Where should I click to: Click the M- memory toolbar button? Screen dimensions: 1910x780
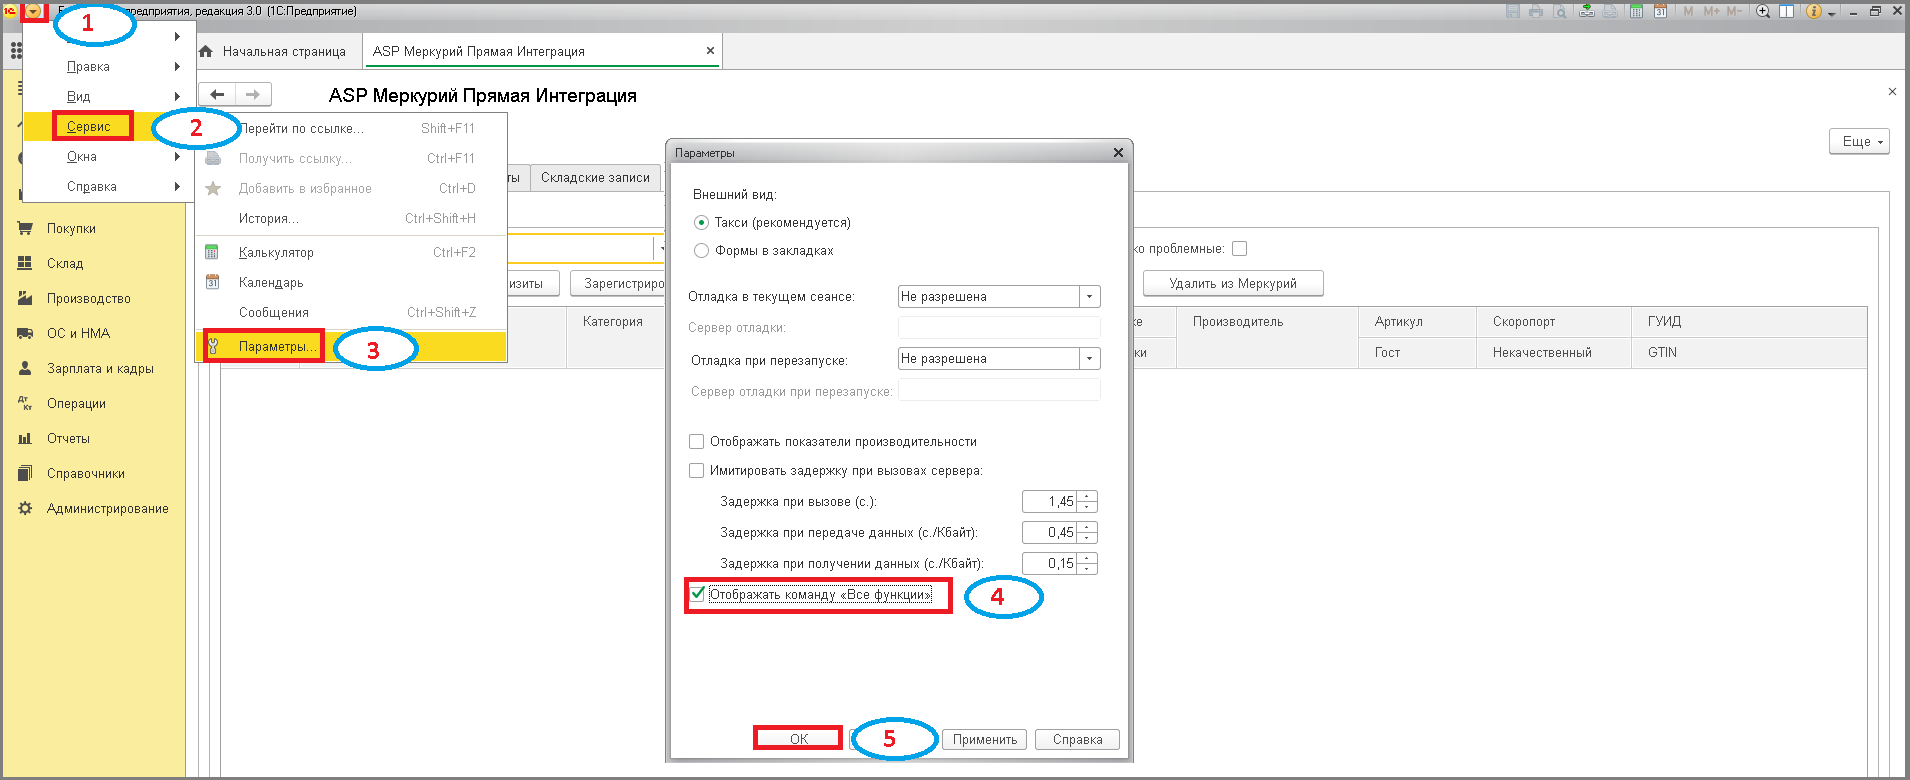point(1735,11)
